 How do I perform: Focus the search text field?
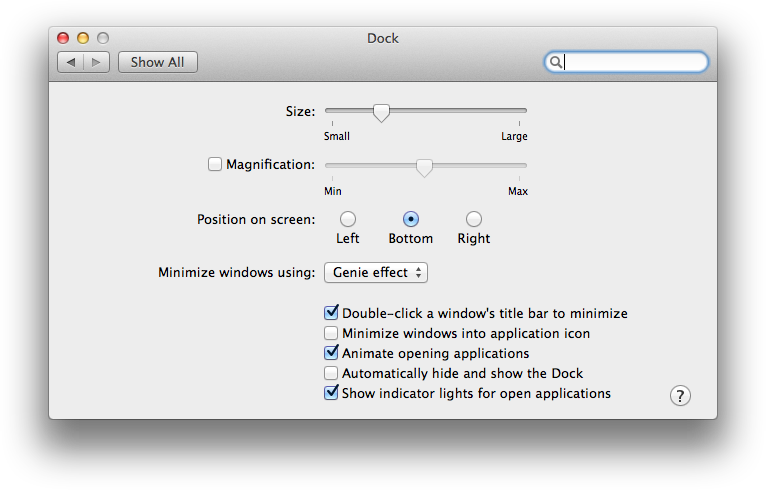[634, 62]
